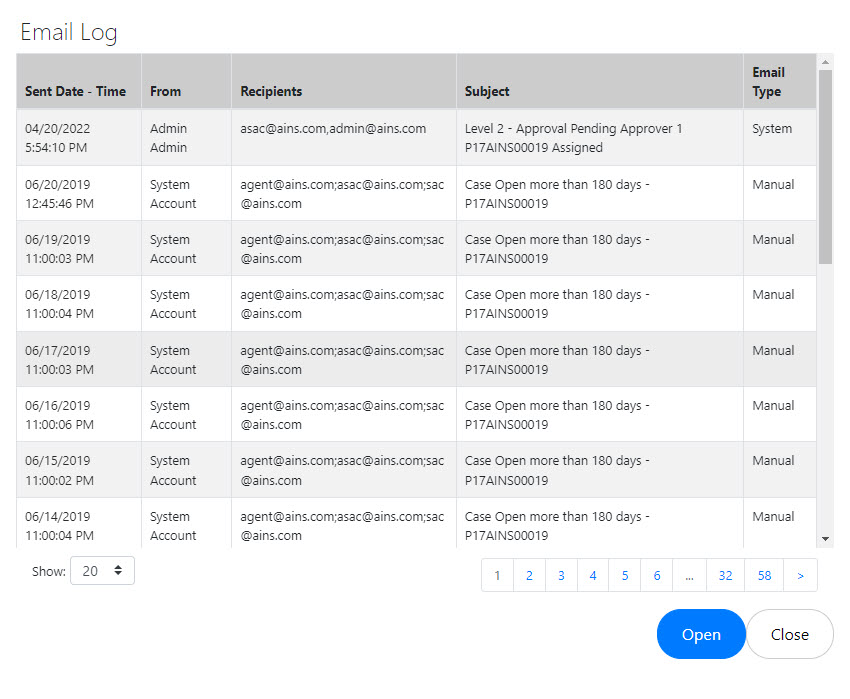The width and height of the screenshot is (850, 699).
Task: Select the 06/17/2019 email log row
Action: pos(416,360)
